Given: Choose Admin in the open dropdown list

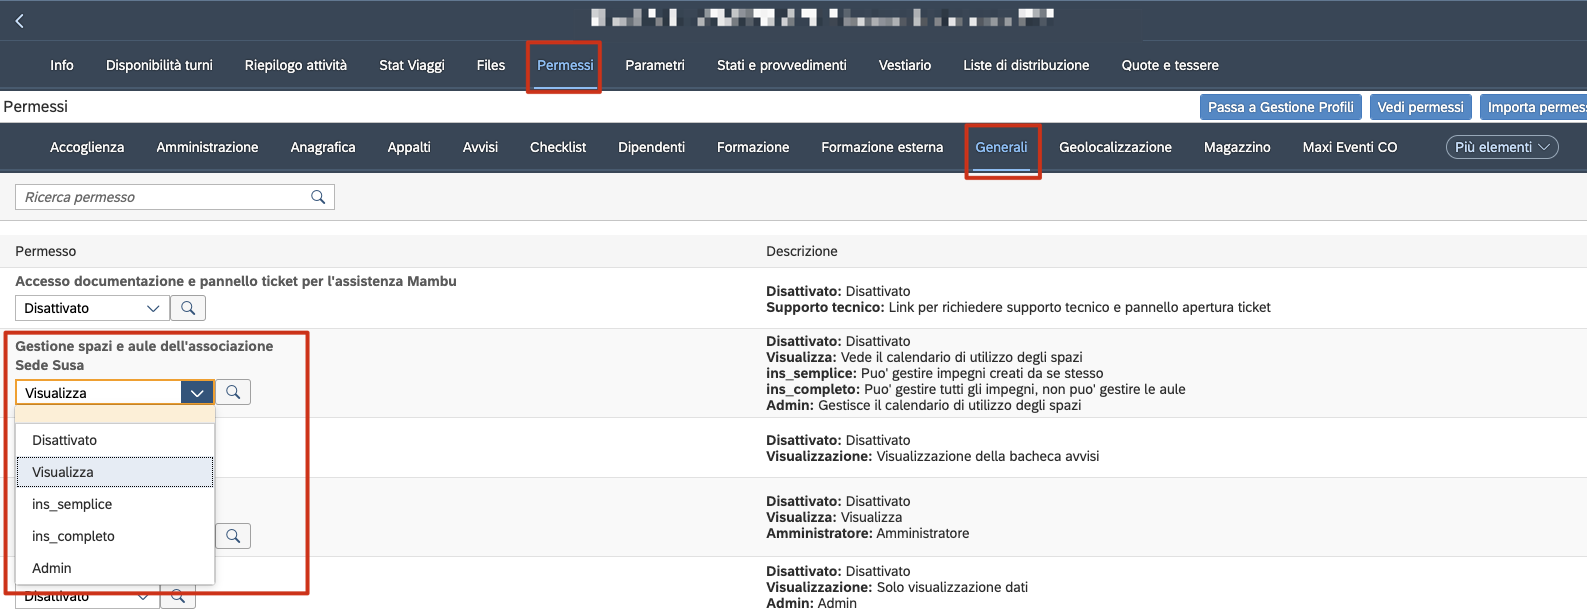Looking at the screenshot, I should click(115, 568).
